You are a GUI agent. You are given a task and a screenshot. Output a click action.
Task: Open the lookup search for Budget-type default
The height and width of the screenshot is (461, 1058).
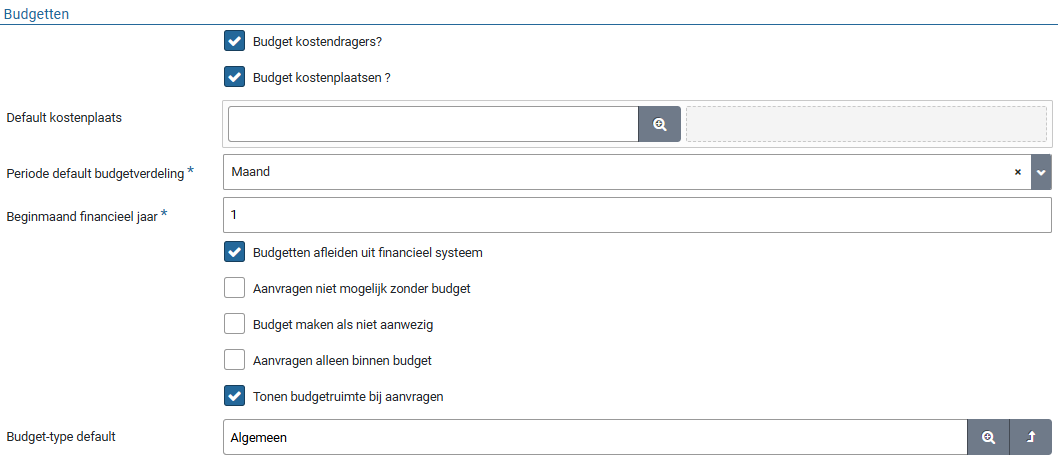tap(988, 437)
